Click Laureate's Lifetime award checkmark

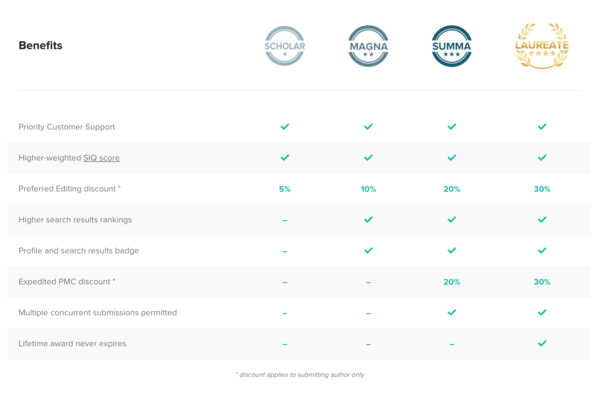click(x=542, y=344)
